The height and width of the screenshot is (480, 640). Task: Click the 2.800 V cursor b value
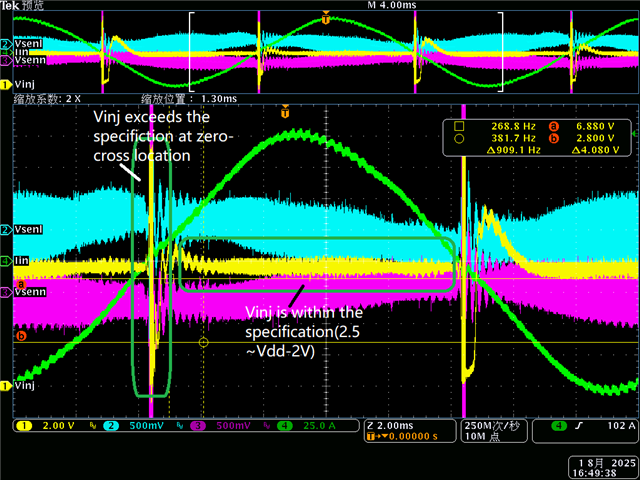[595, 138]
